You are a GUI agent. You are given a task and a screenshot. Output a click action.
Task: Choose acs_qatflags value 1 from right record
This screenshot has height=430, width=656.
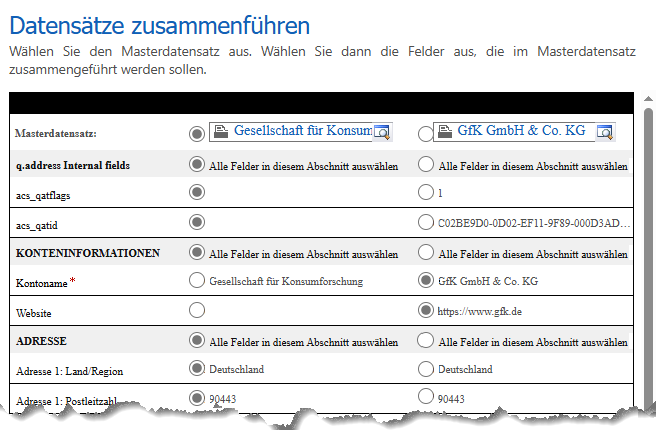tap(425, 193)
